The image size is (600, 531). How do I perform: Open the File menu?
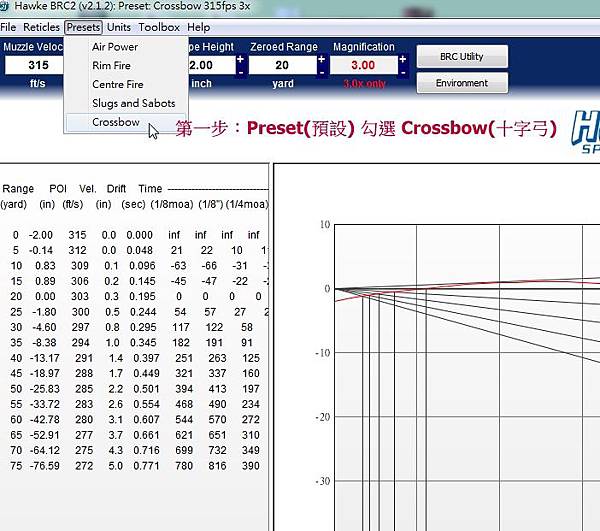click(8, 27)
